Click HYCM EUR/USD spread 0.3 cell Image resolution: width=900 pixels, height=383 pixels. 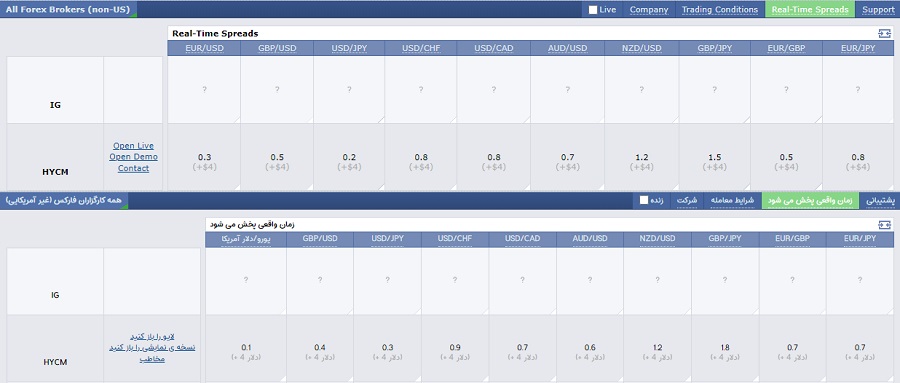(x=204, y=157)
